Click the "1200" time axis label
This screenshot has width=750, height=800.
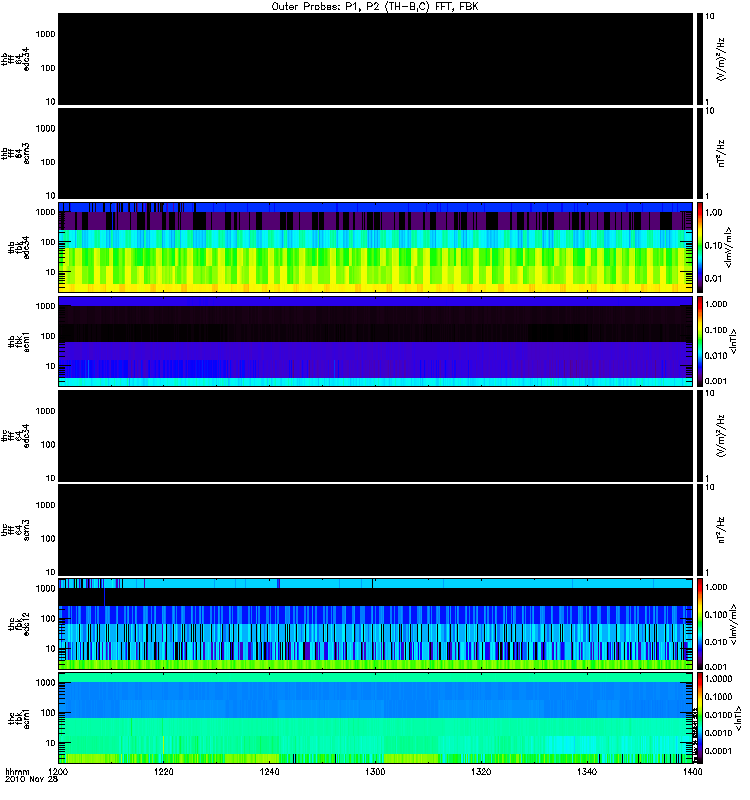[x=58, y=771]
